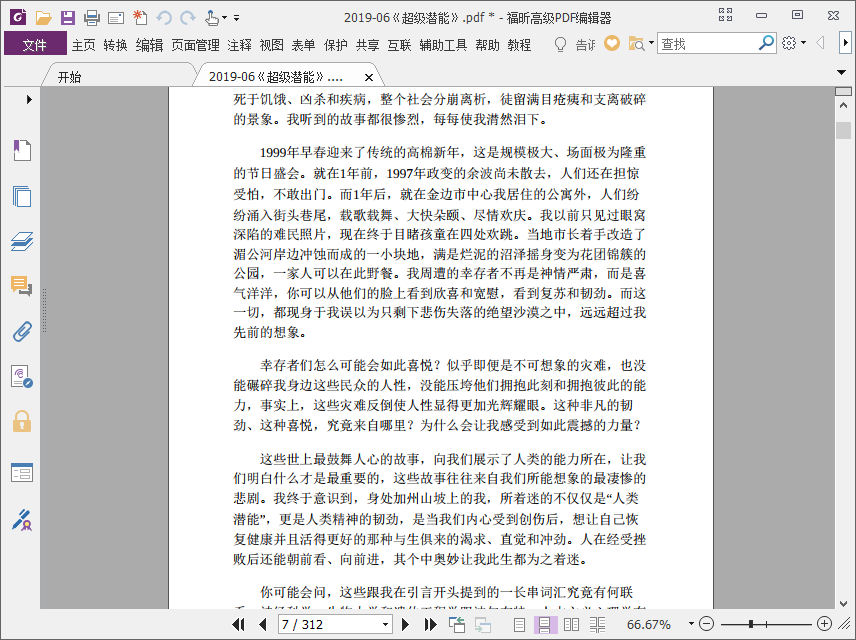Click the Open folder icon in quick toolbar
This screenshot has width=856, height=640.
coord(44,18)
